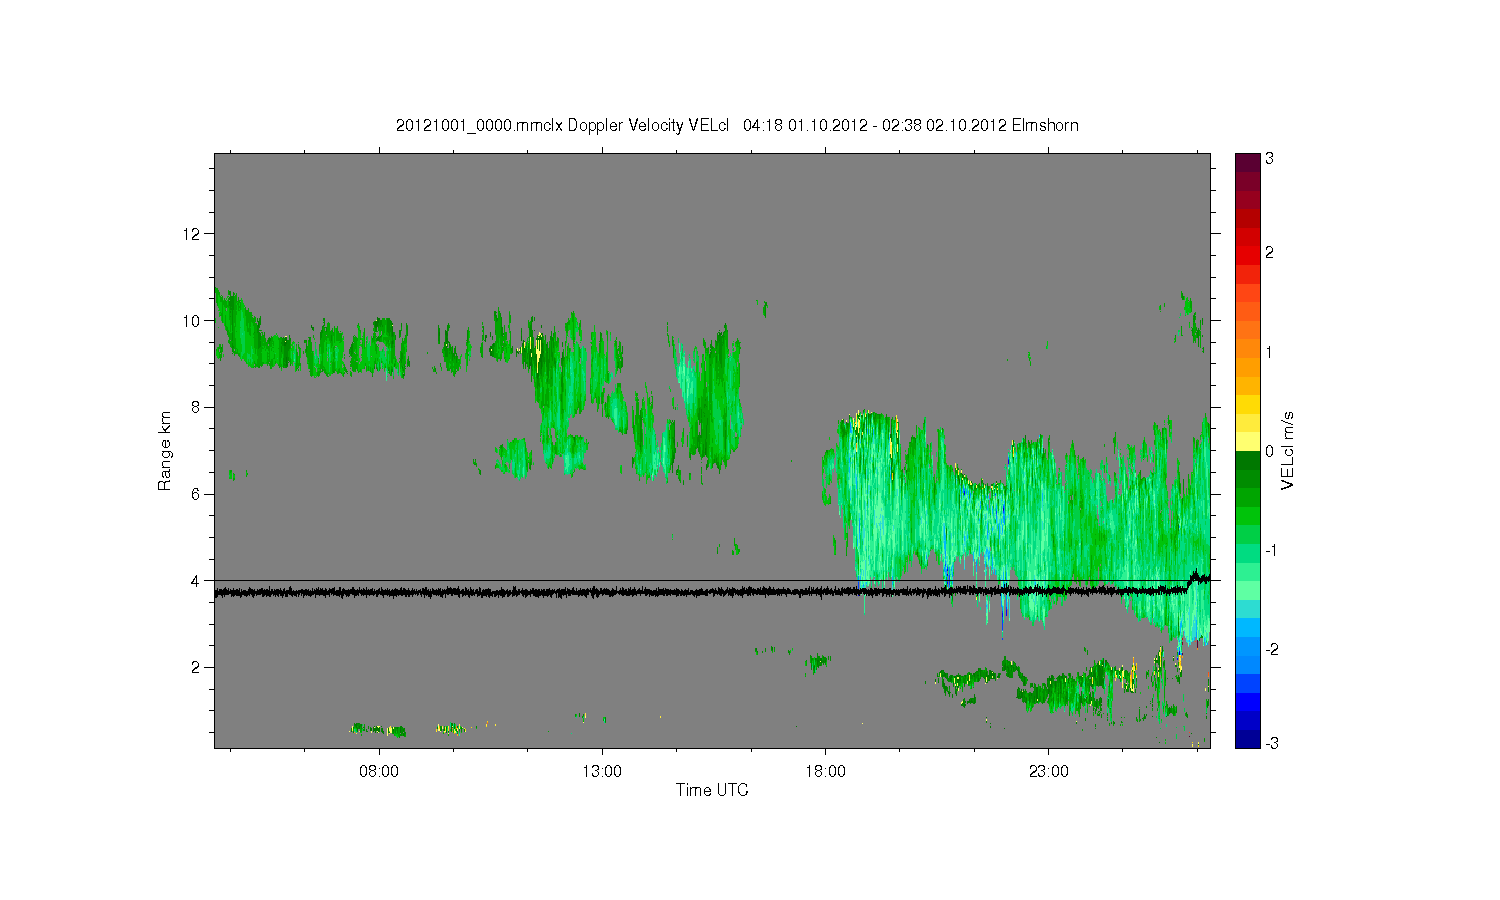The height and width of the screenshot is (900, 1500).
Task: Click the 23:00 time tick label
Action: point(1048,771)
